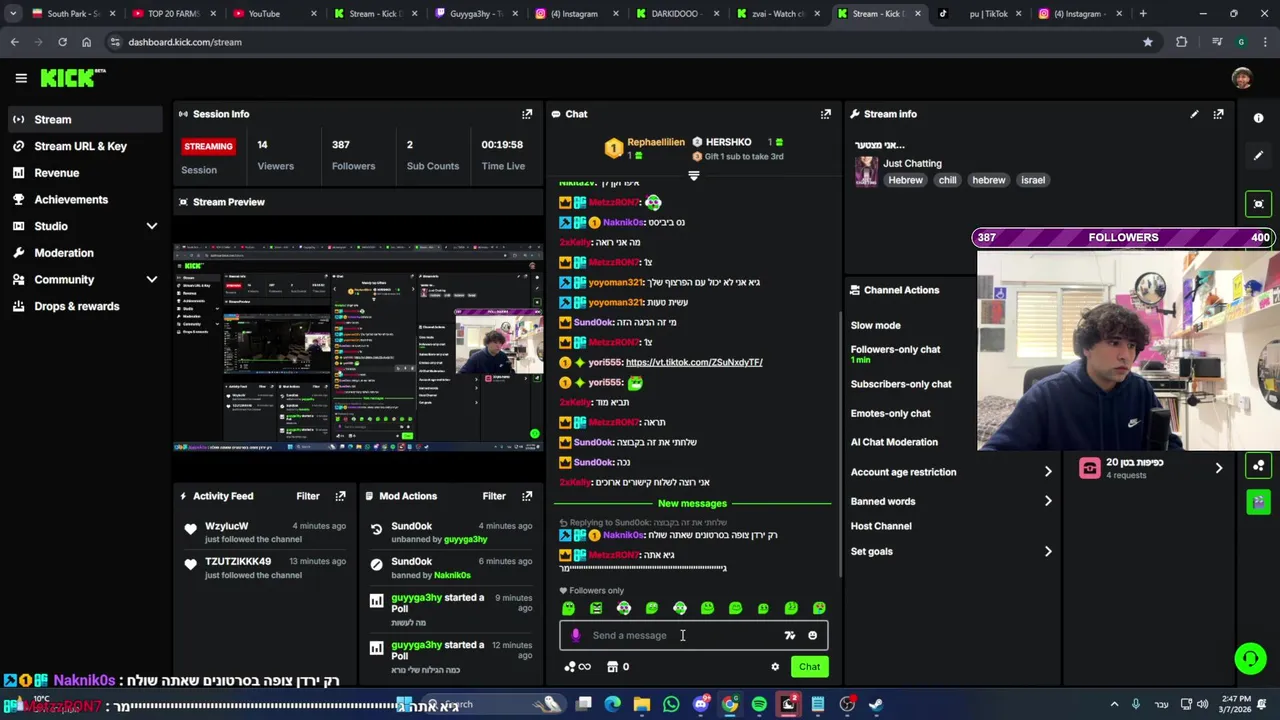The image size is (1280, 720).
Task: Open Account age restriction settings arrow
Action: (1048, 472)
